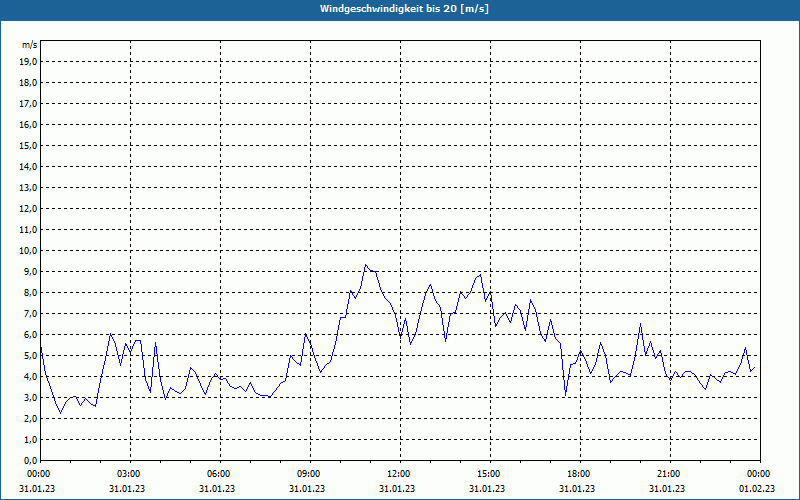Select the "11,0" y-axis value
800x500 pixels.
point(28,230)
